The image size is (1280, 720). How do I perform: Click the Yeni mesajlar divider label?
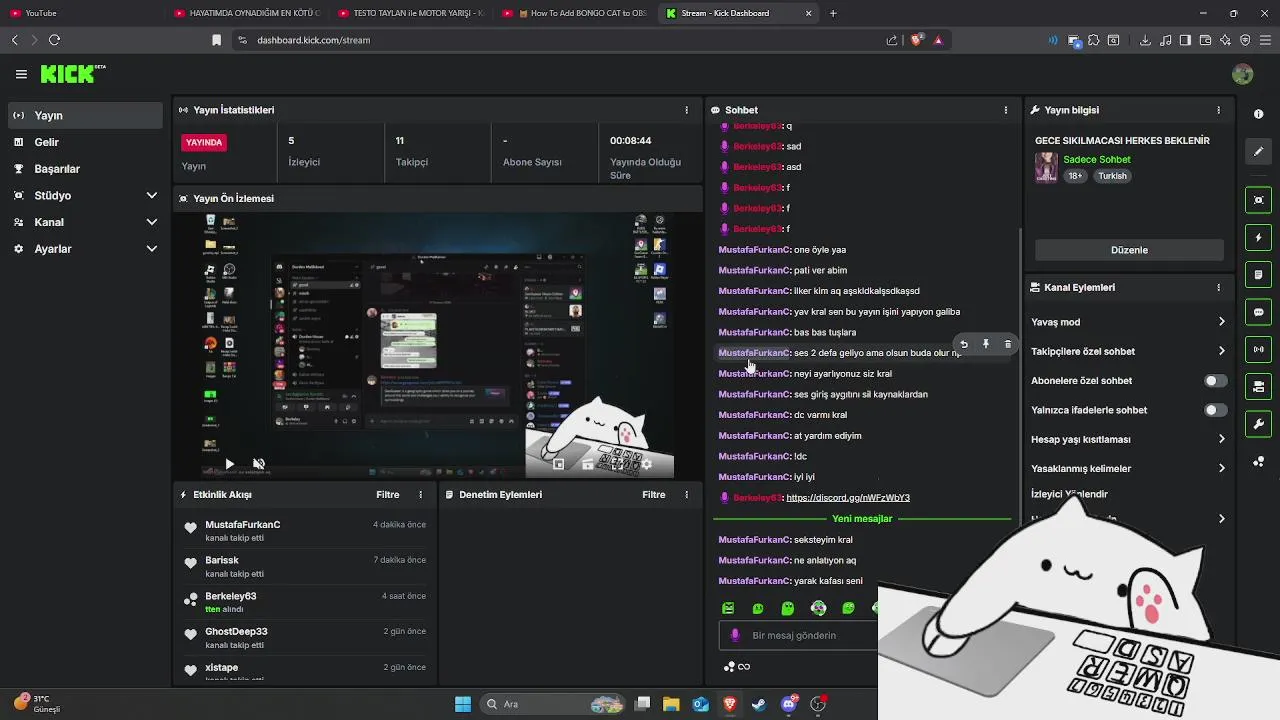[x=862, y=519]
